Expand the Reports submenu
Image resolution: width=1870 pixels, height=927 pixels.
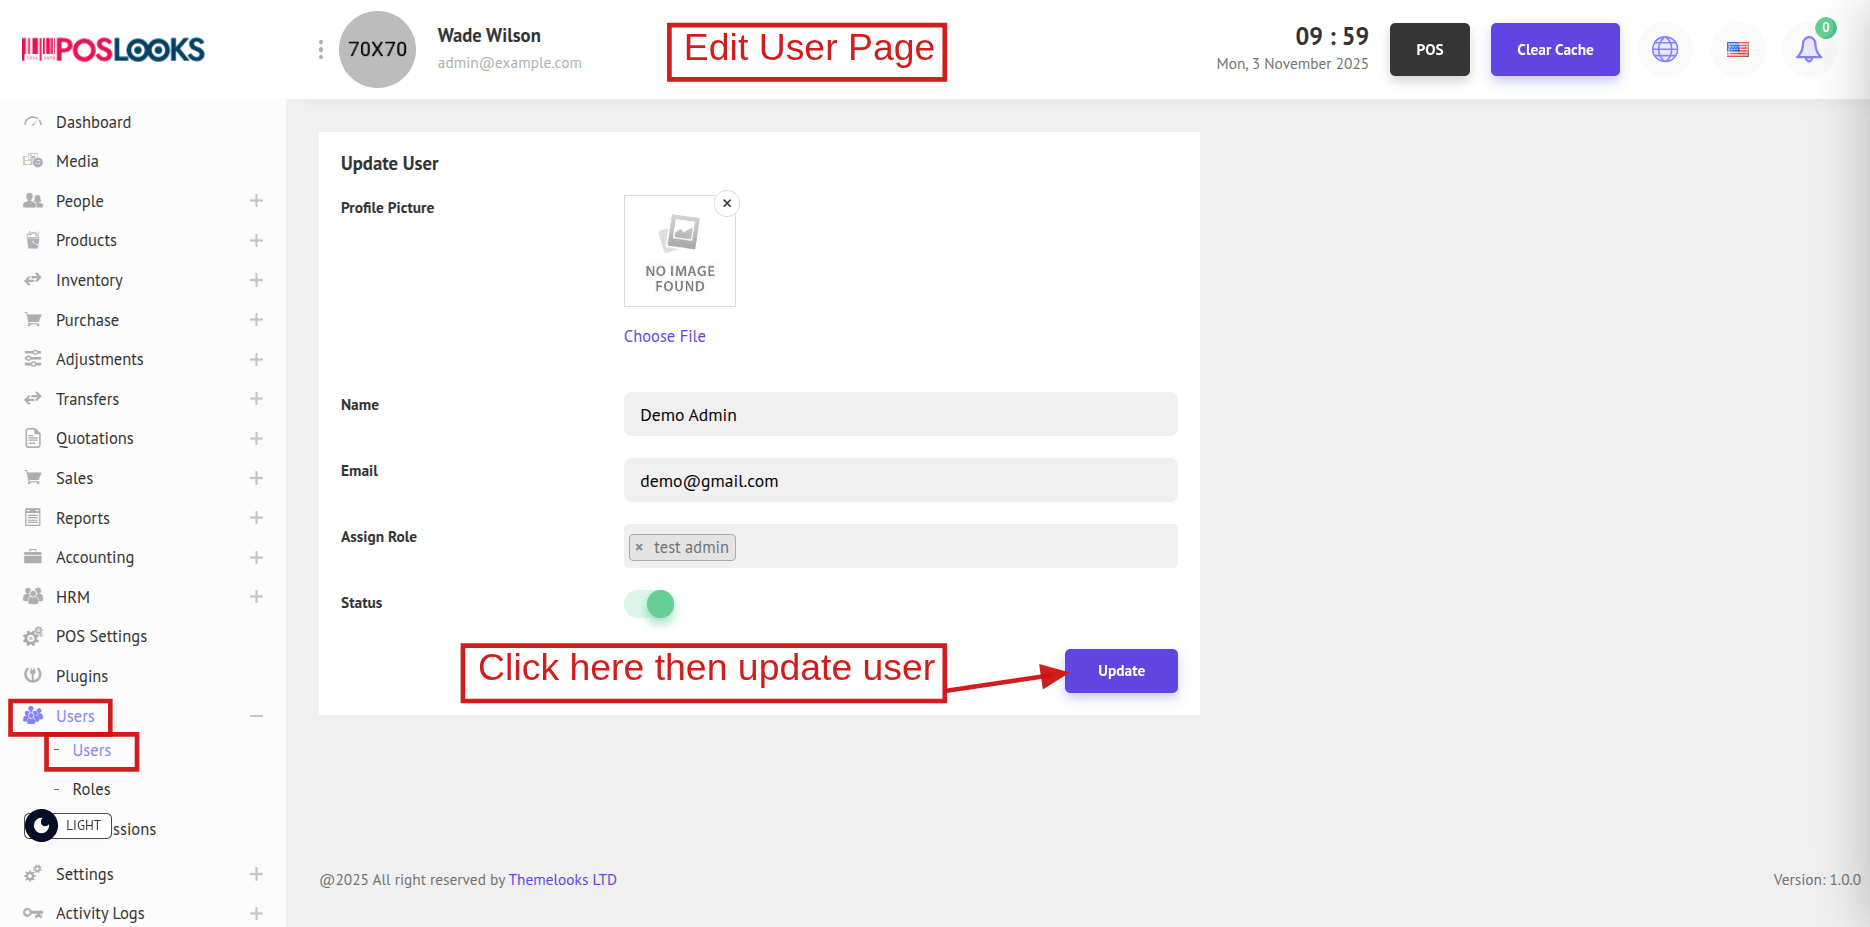point(256,518)
